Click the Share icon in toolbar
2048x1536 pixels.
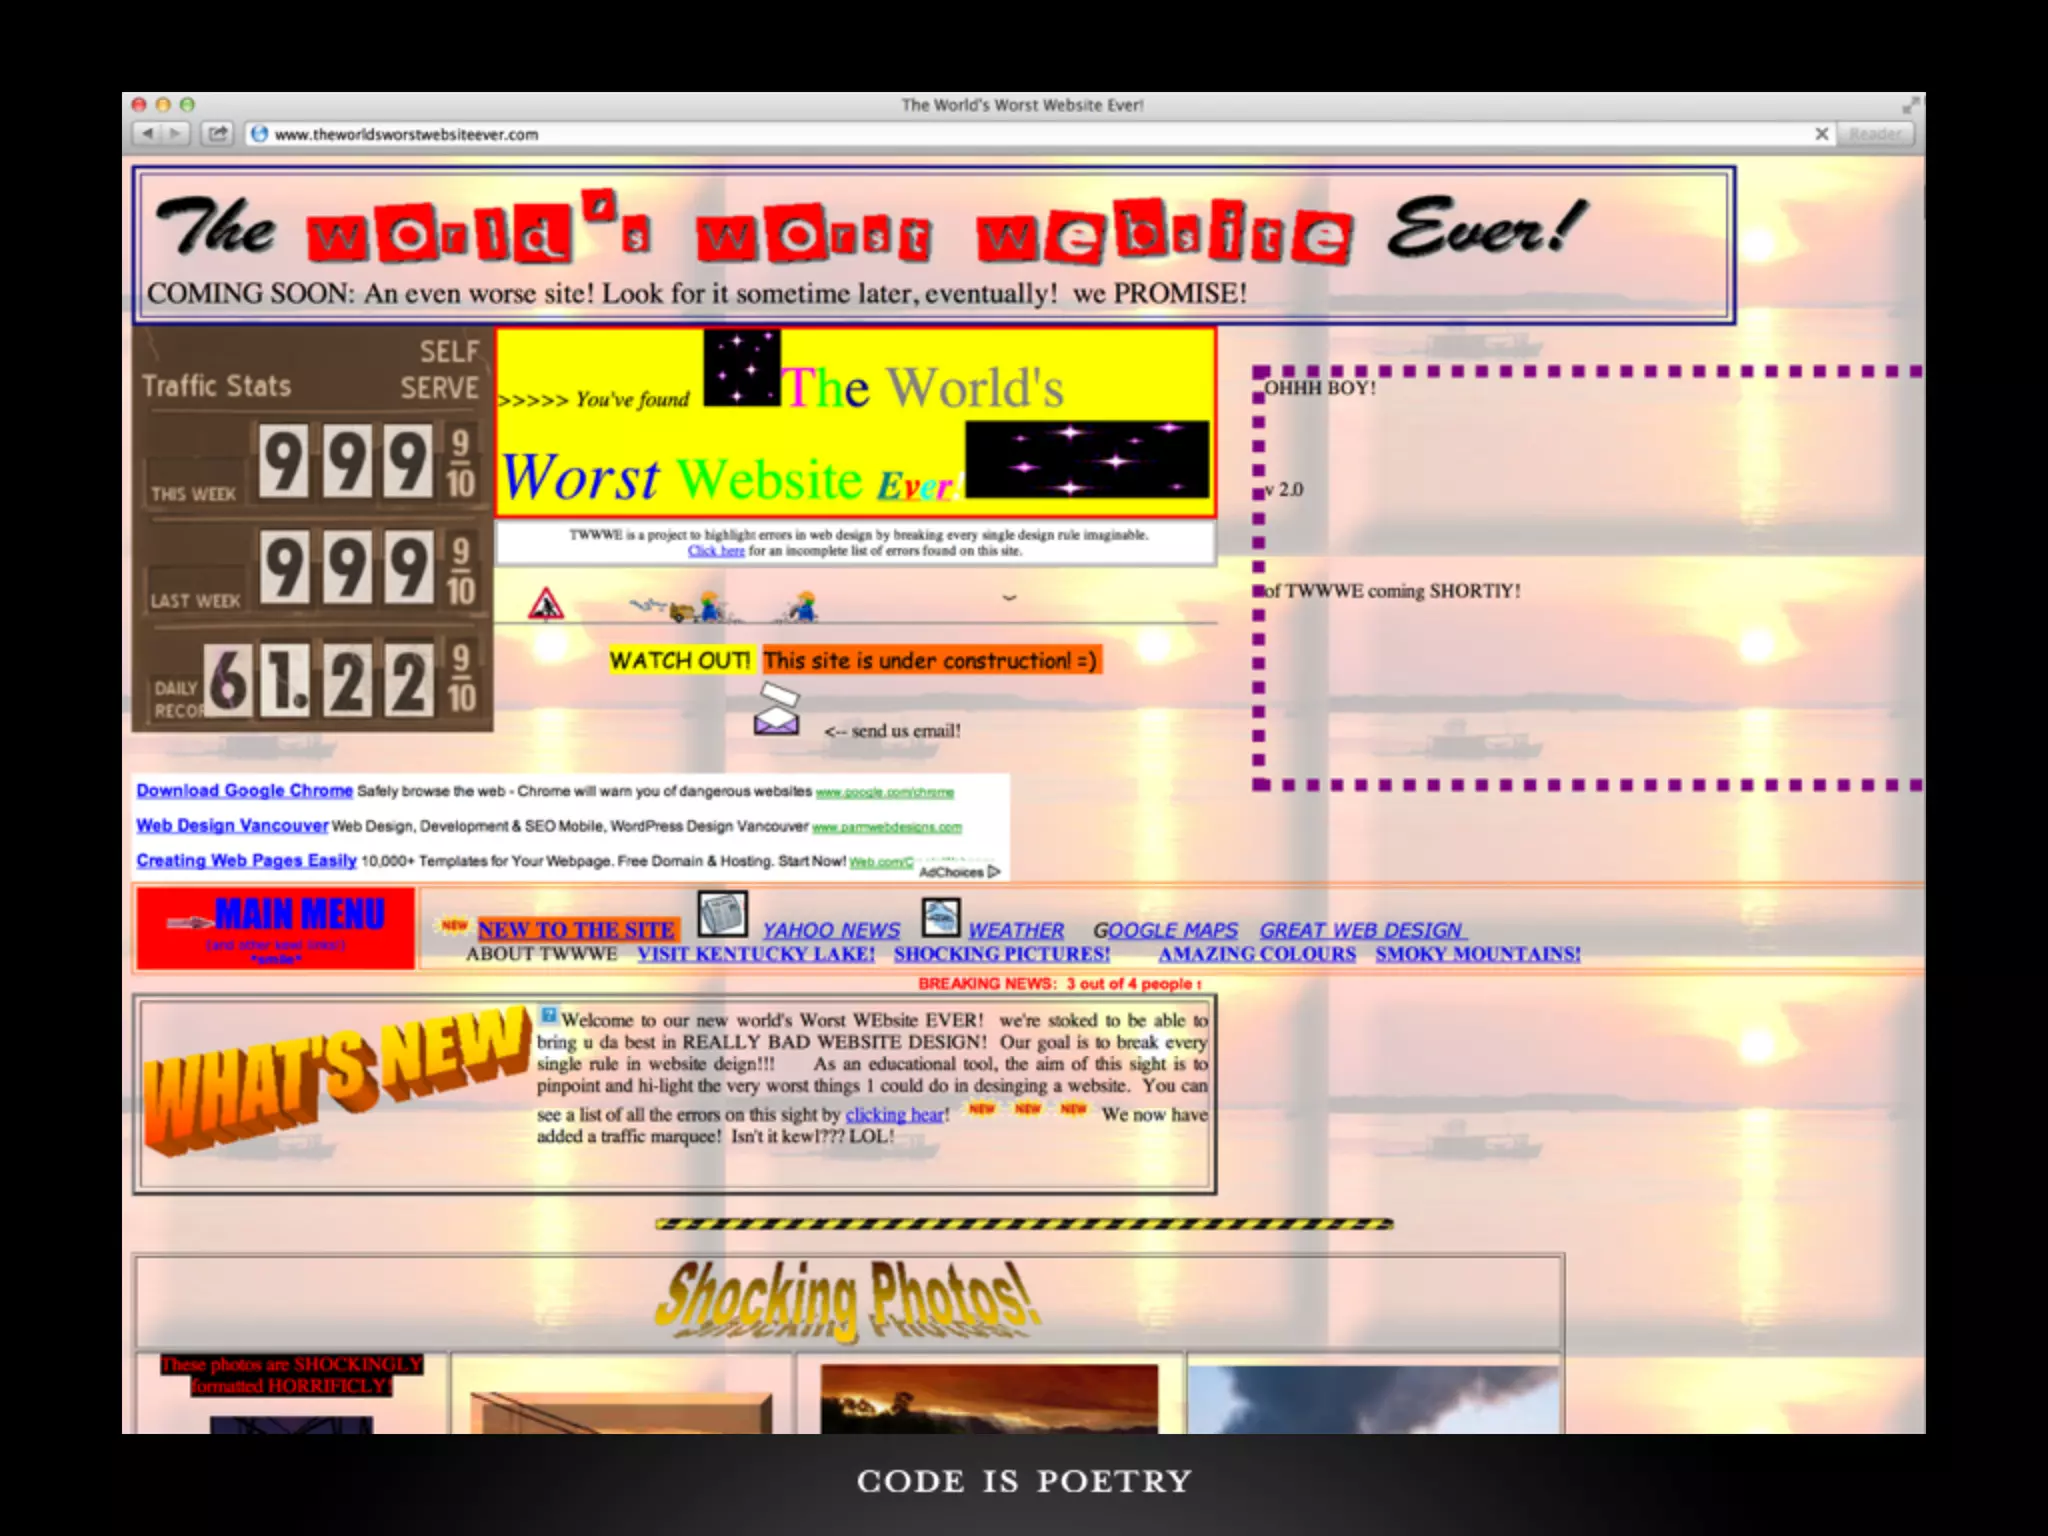(x=217, y=134)
